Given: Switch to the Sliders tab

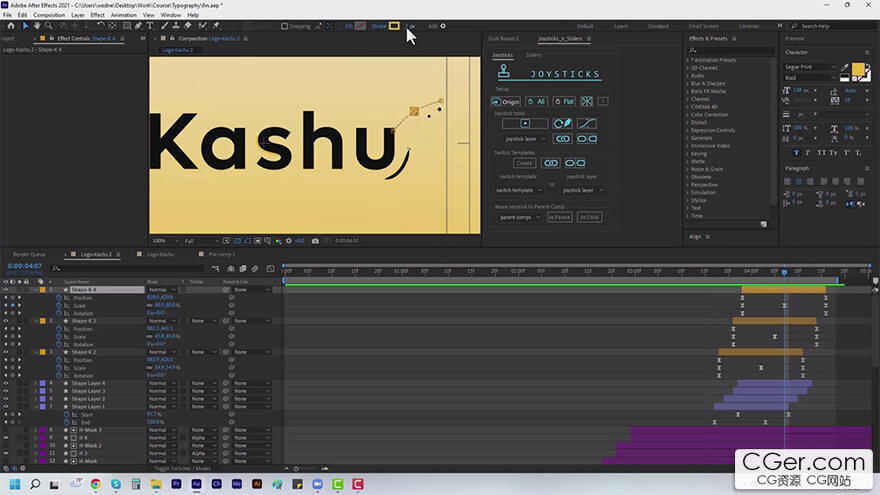Looking at the screenshot, I should tap(534, 55).
